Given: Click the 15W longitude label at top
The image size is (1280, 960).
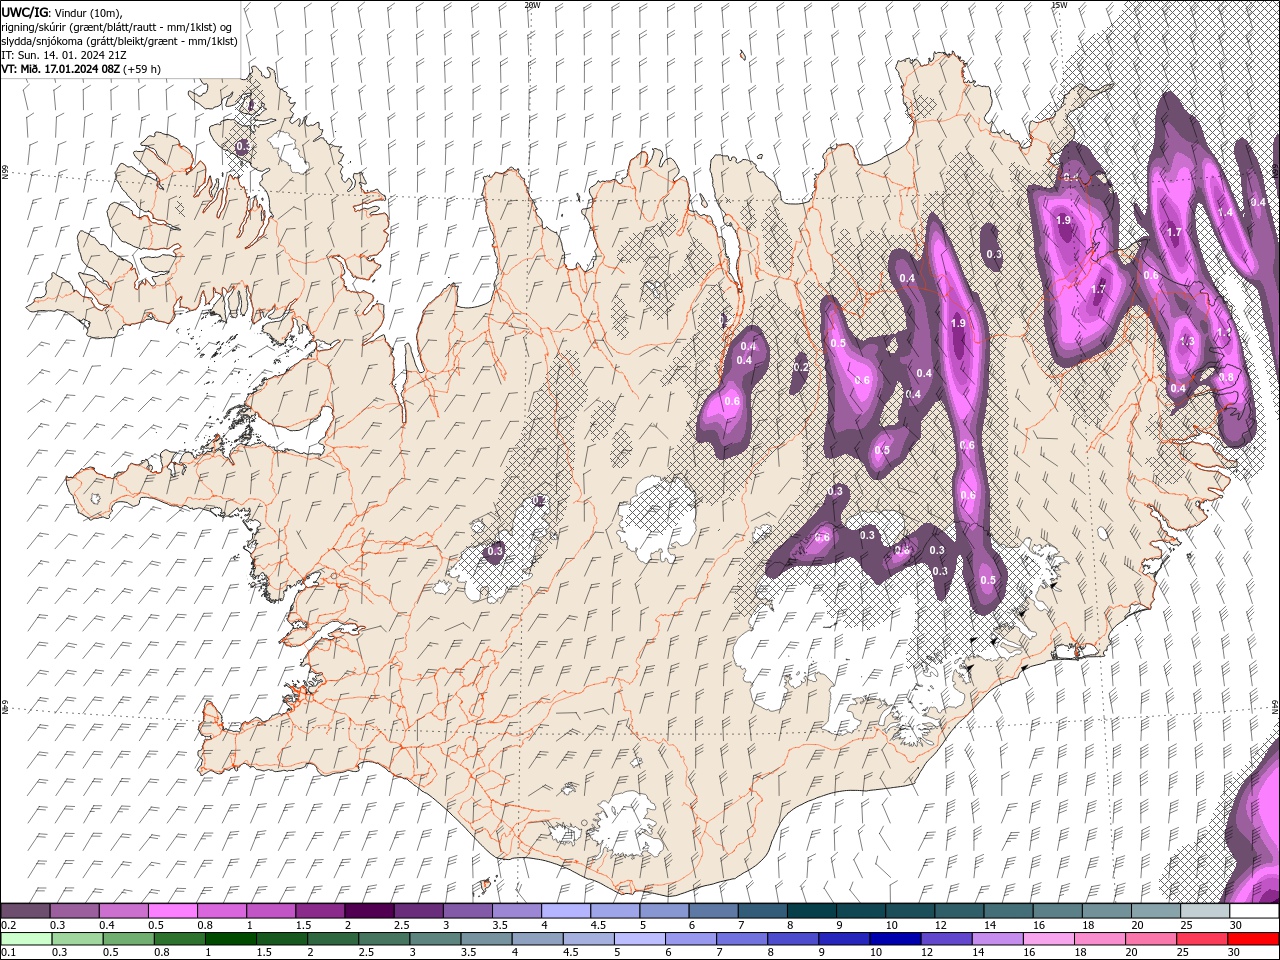Looking at the screenshot, I should pyautogui.click(x=1059, y=5).
